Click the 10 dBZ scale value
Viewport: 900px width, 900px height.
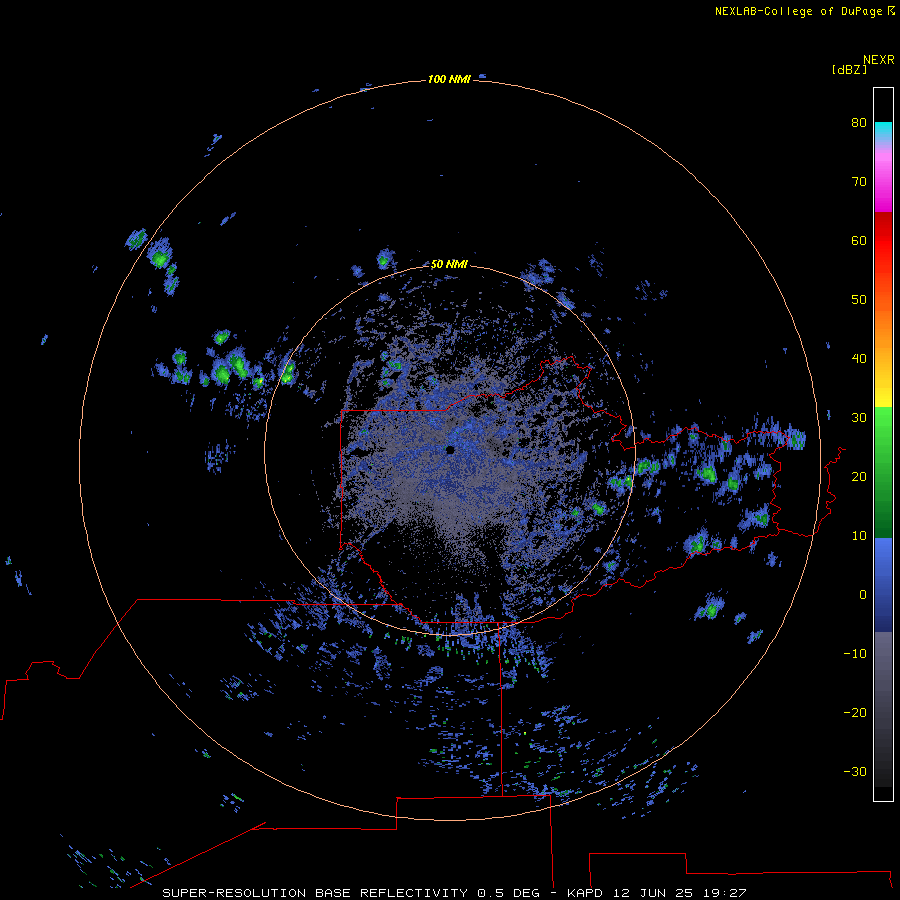coord(859,536)
